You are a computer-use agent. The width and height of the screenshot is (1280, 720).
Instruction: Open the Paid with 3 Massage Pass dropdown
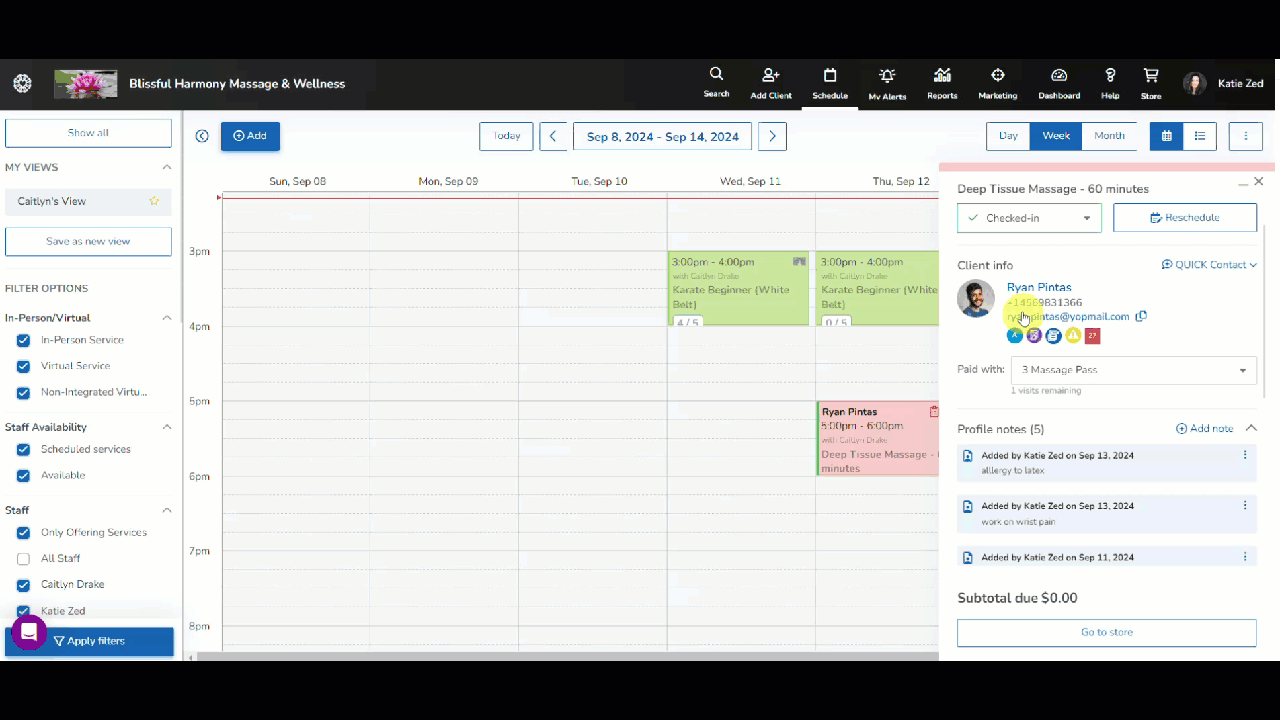pyautogui.click(x=1133, y=370)
